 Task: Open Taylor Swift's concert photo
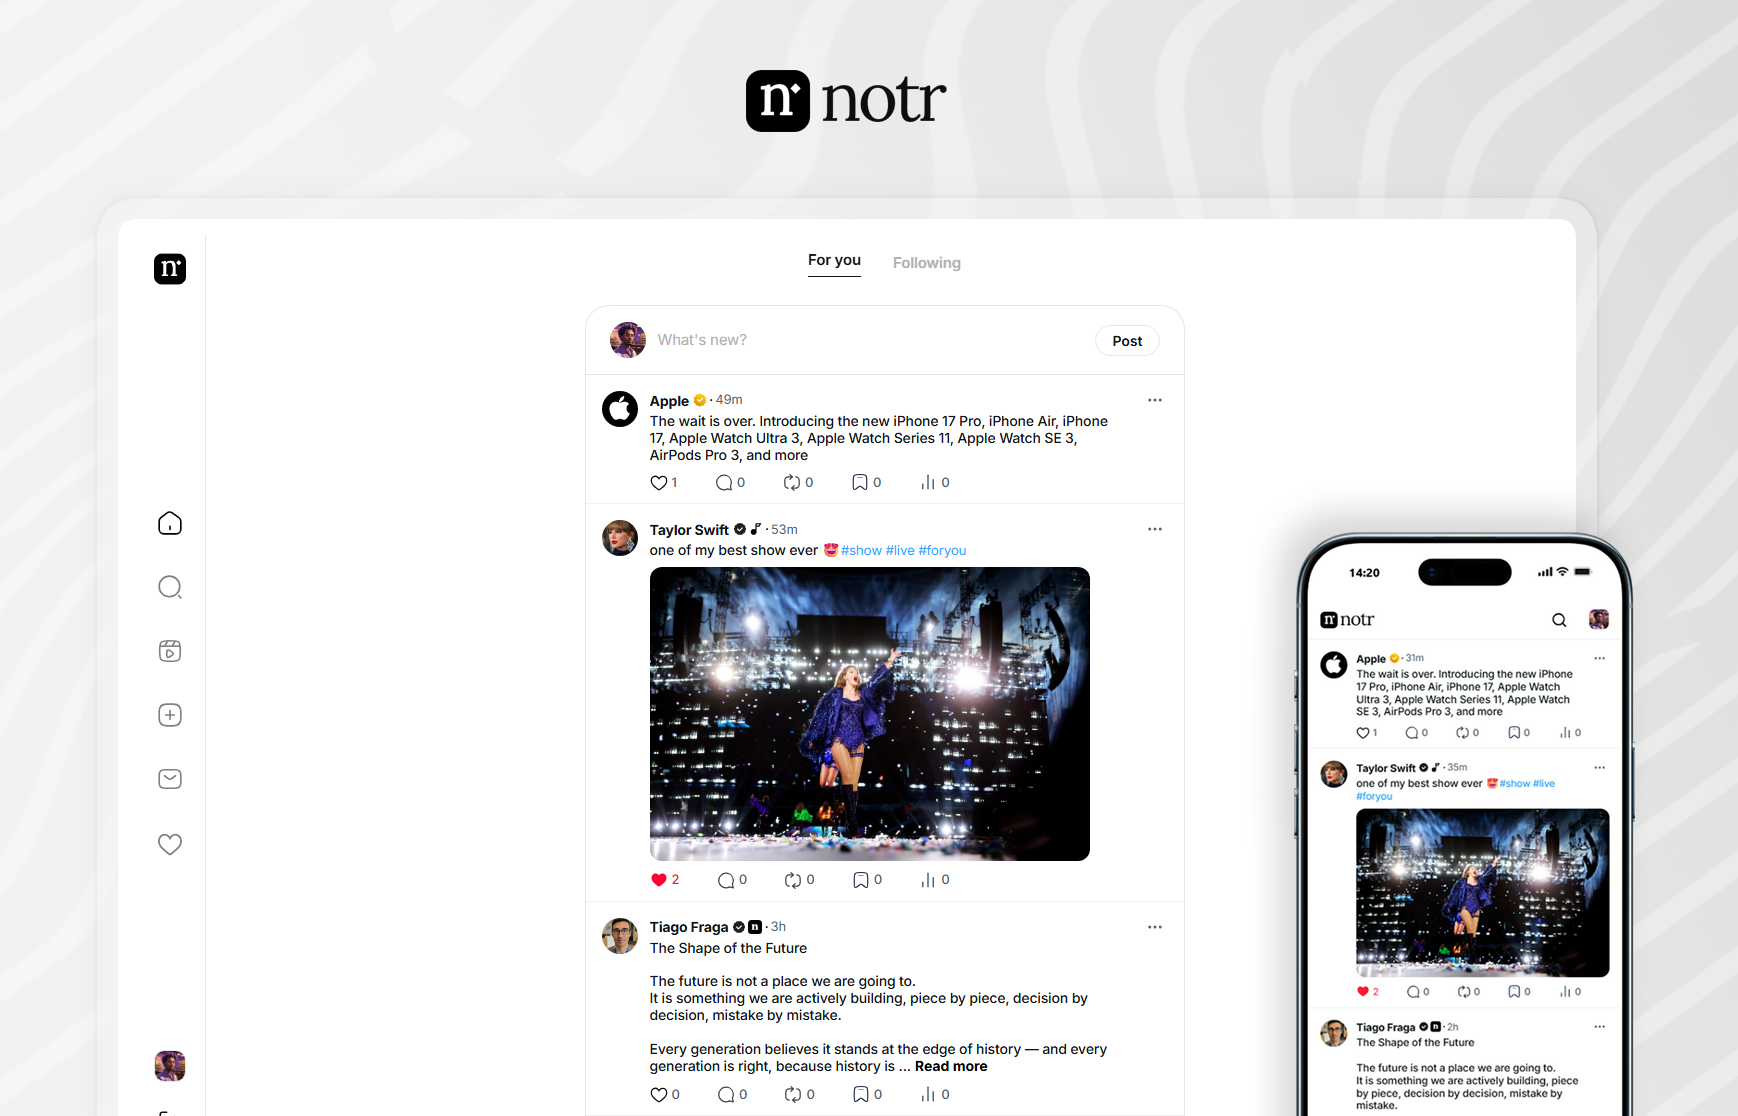tap(869, 713)
